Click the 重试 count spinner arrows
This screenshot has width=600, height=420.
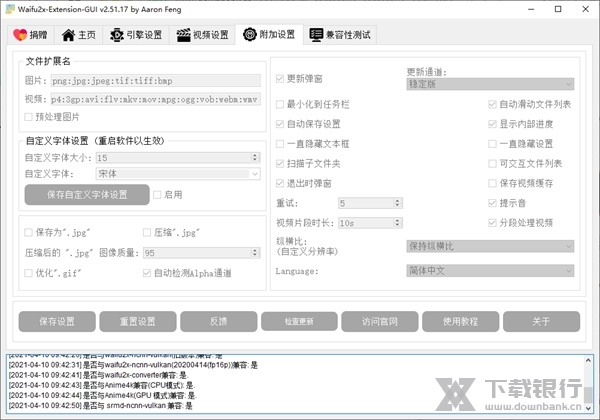pos(397,203)
